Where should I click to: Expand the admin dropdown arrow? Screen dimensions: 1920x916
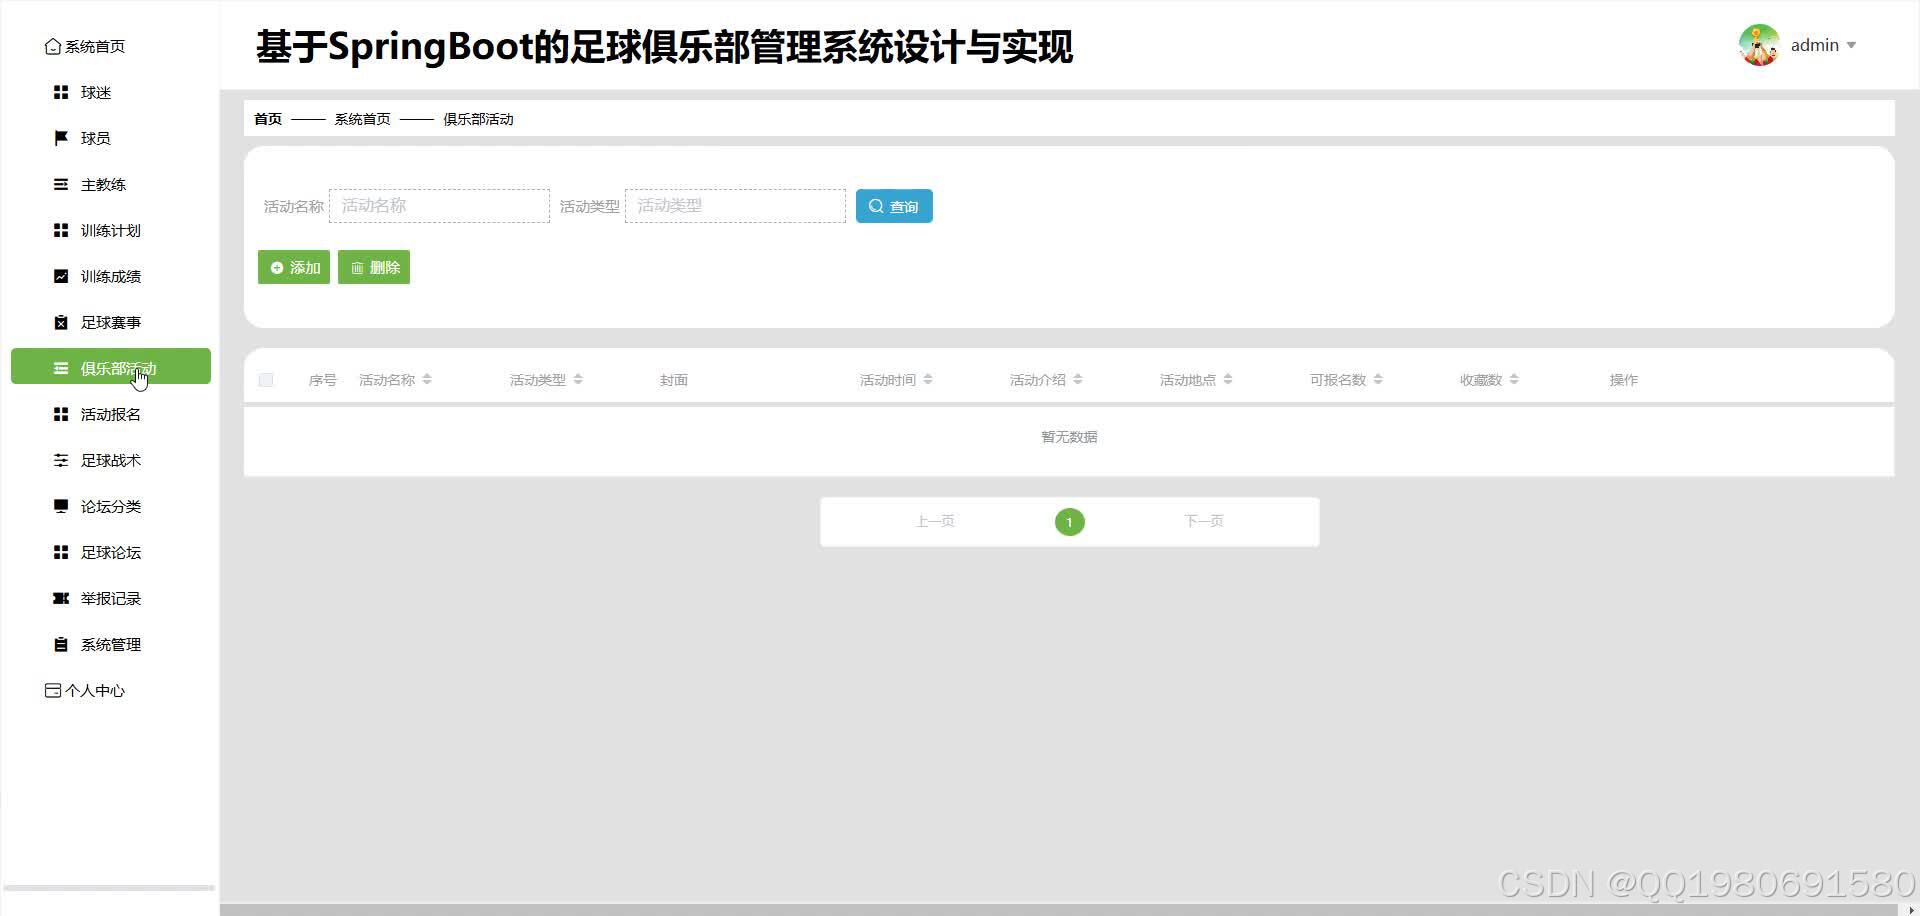(1851, 45)
